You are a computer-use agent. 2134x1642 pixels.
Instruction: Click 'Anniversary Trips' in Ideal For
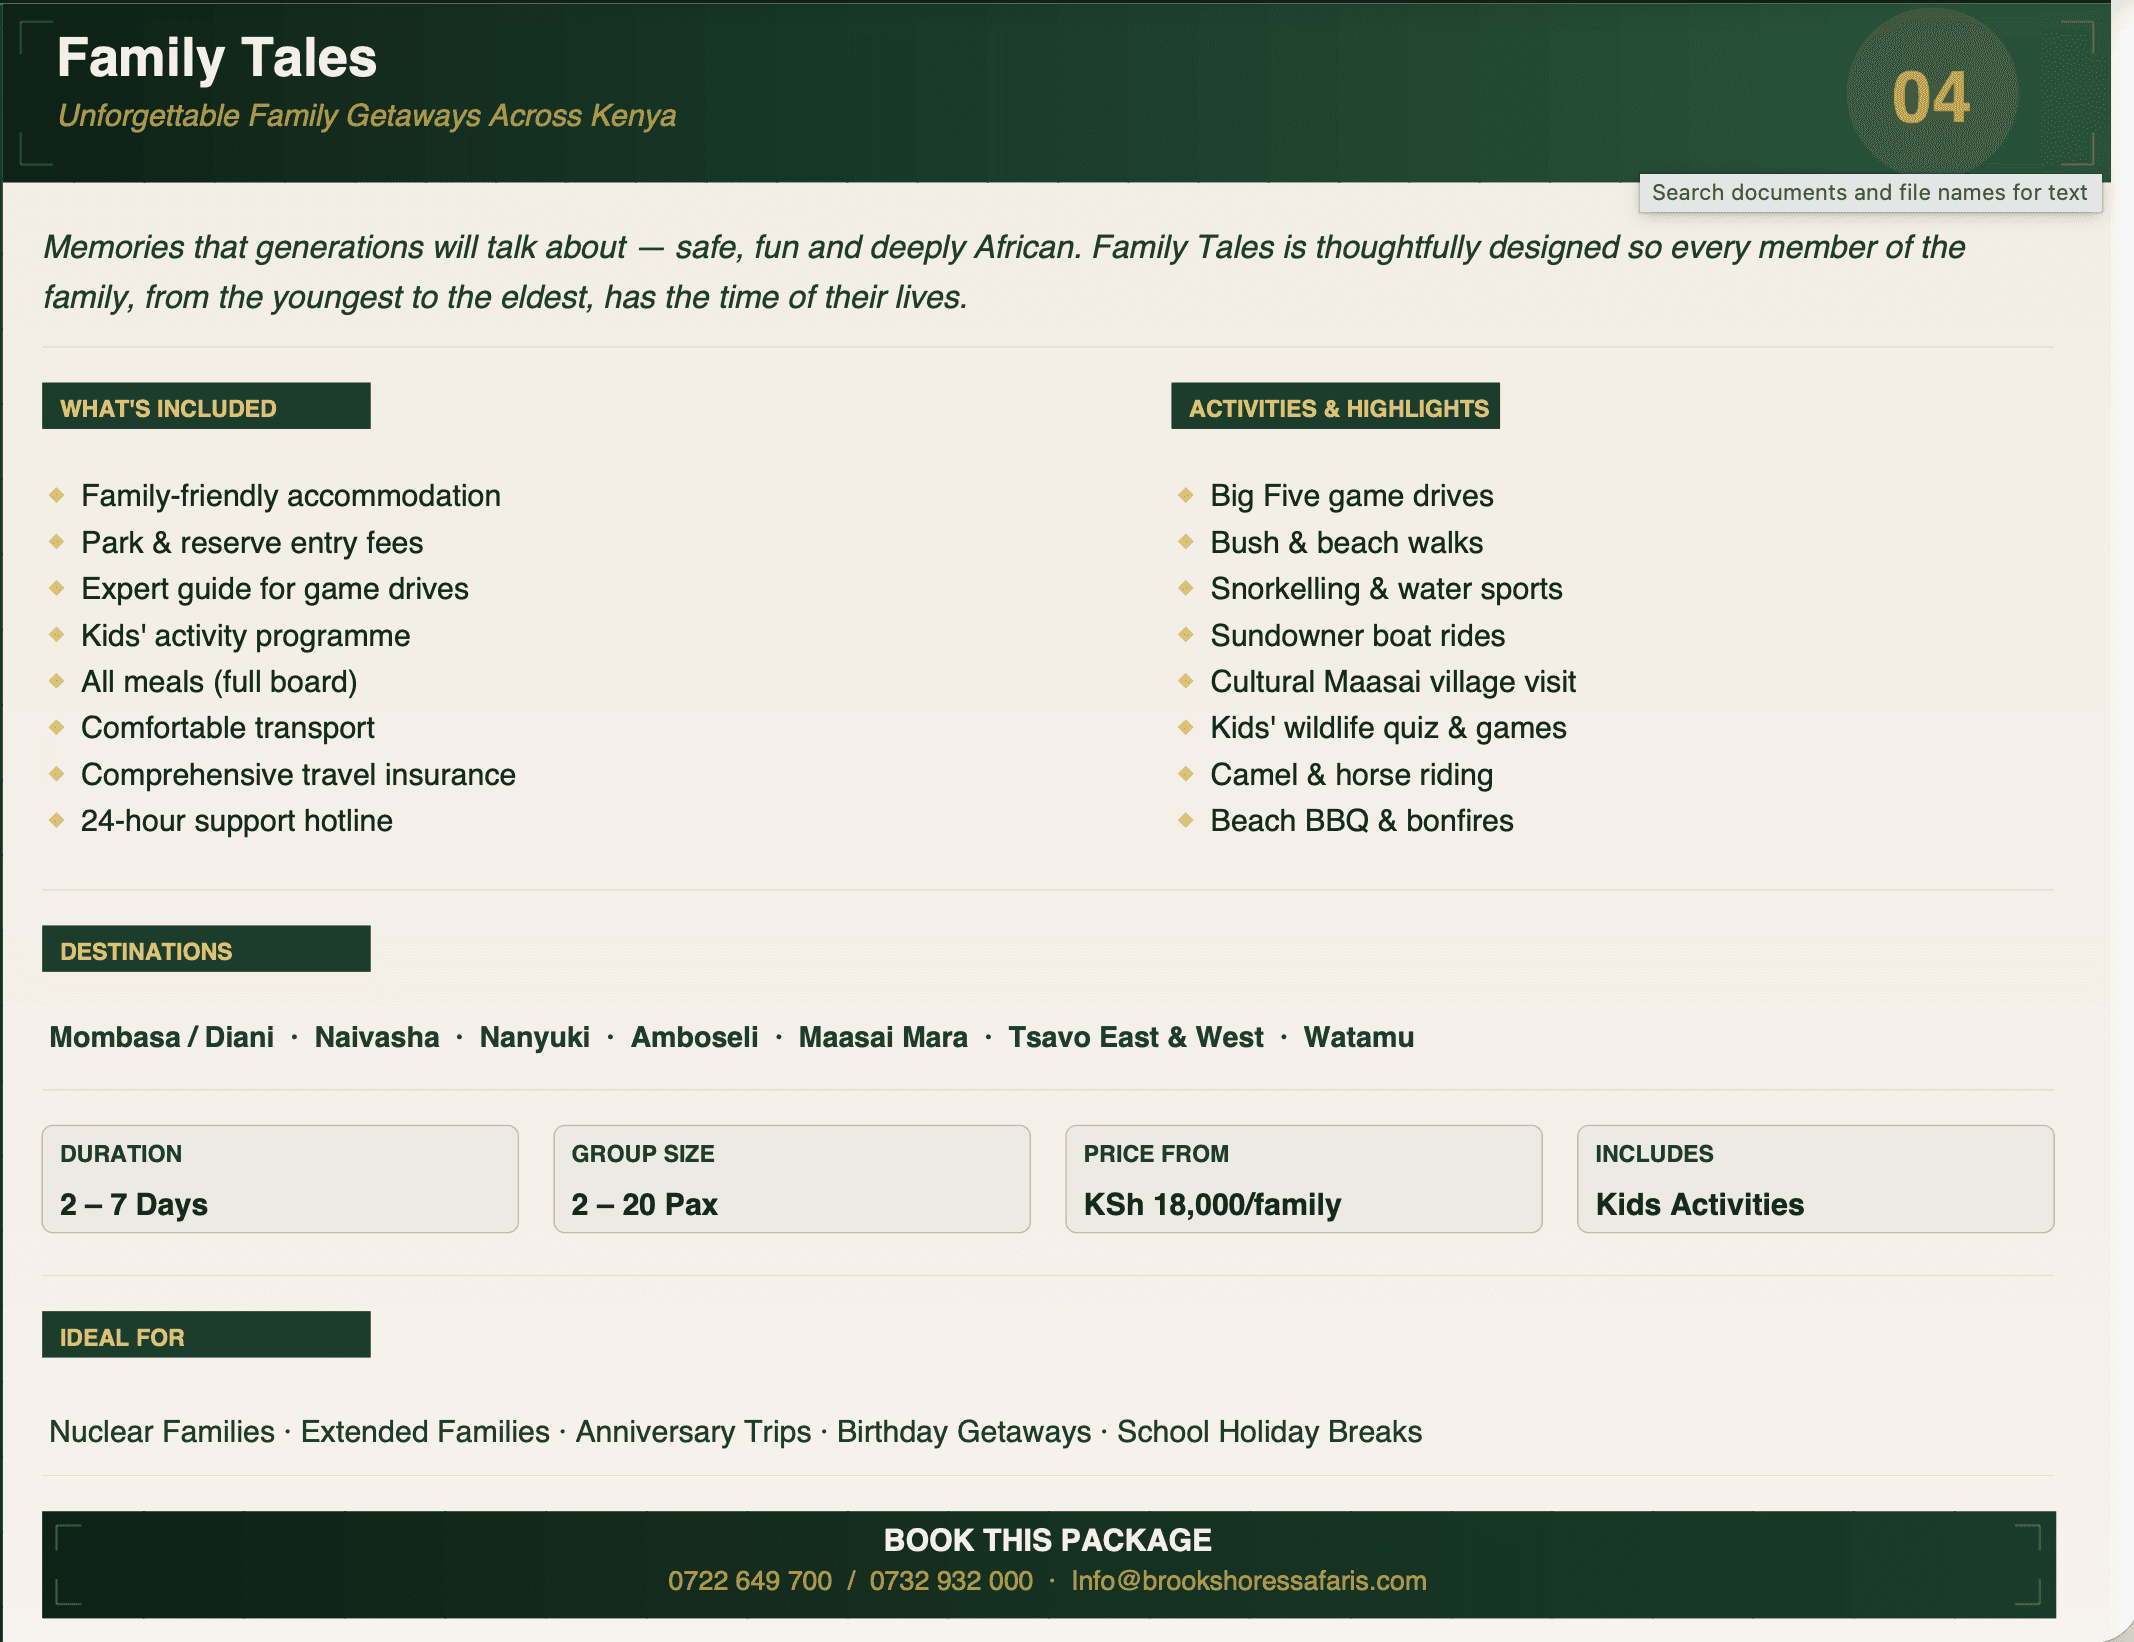[x=693, y=1432]
